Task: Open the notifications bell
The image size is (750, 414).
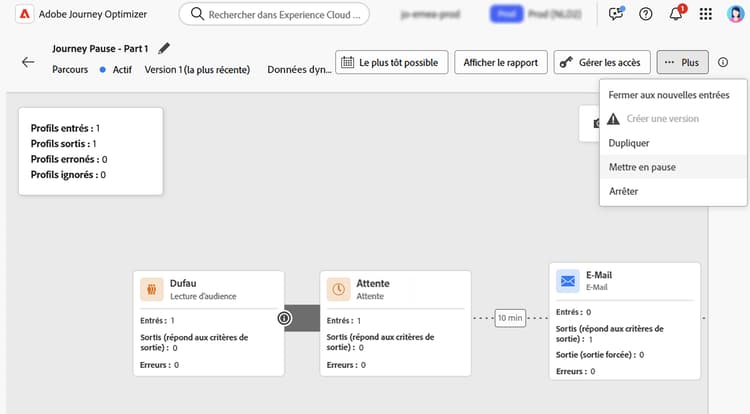Action: 675,14
